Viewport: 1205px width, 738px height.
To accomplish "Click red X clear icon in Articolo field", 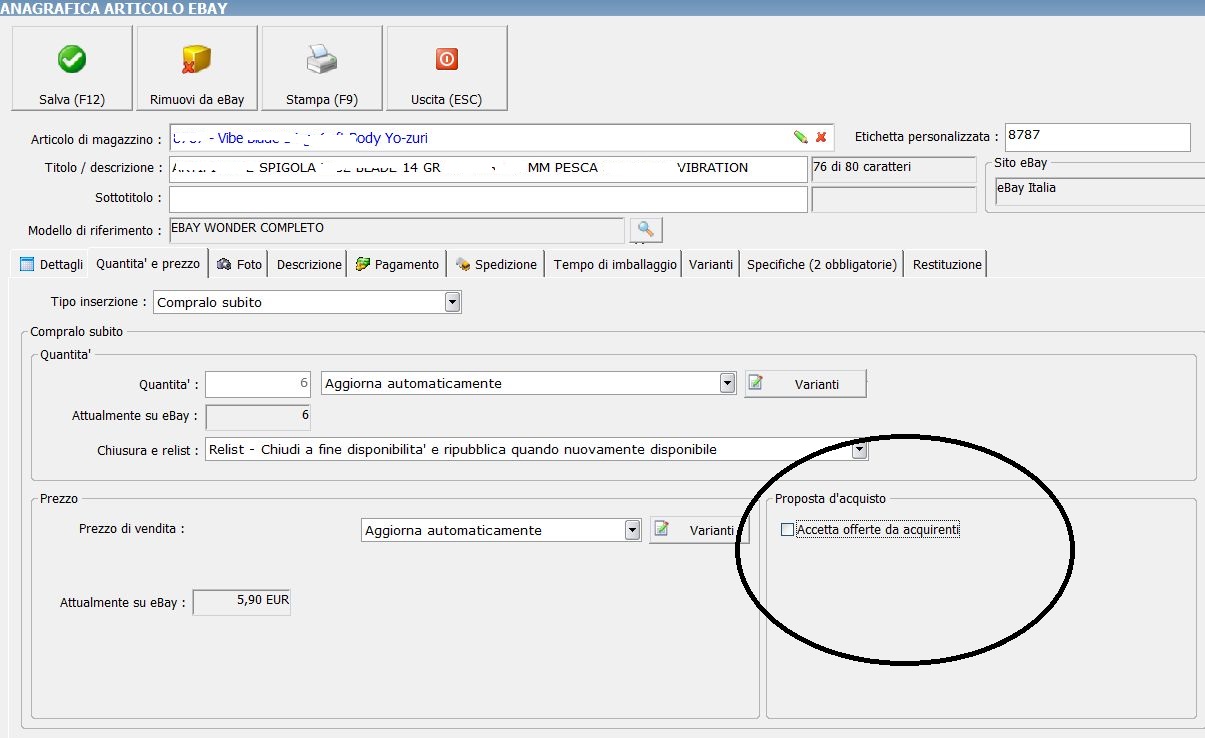I will (x=821, y=137).
